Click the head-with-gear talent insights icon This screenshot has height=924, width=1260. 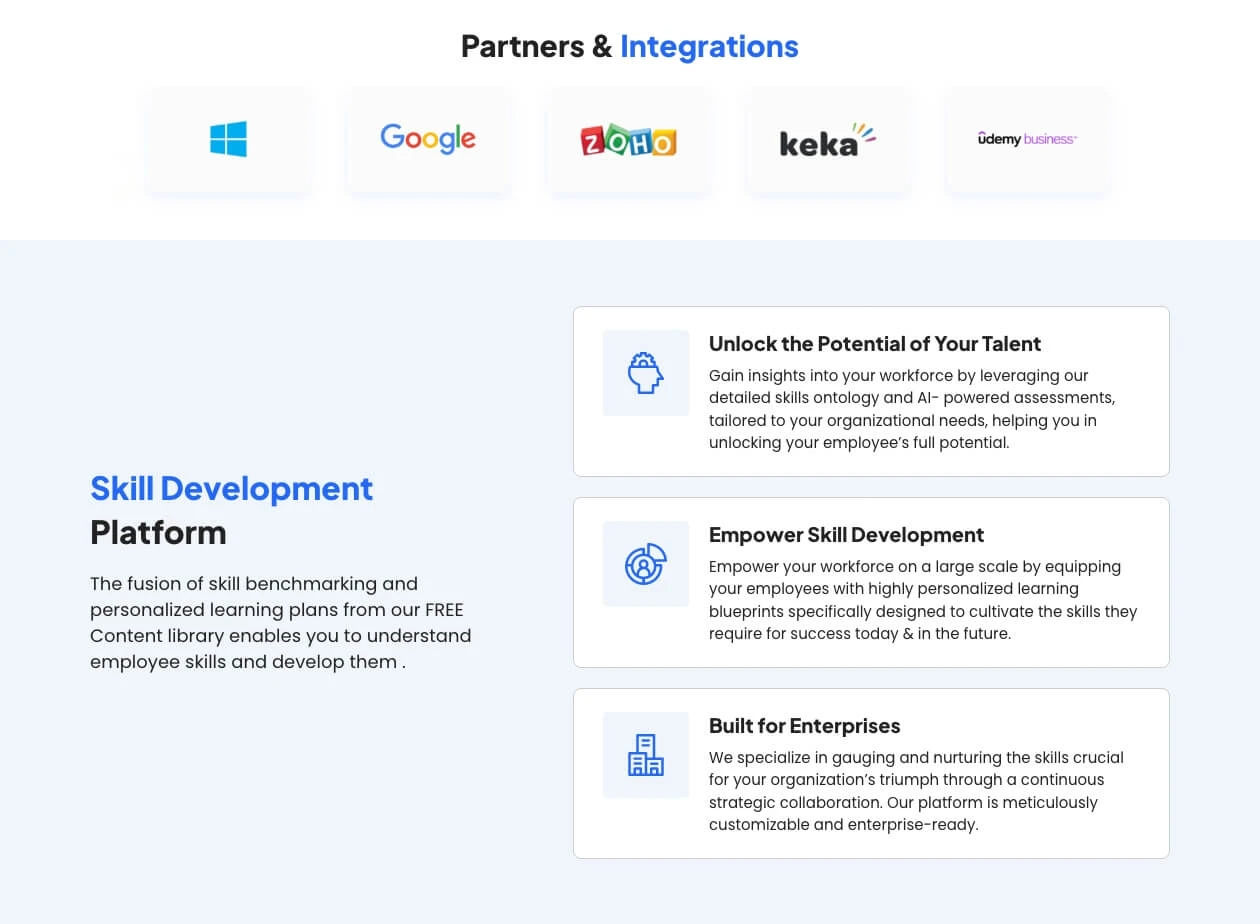point(645,372)
